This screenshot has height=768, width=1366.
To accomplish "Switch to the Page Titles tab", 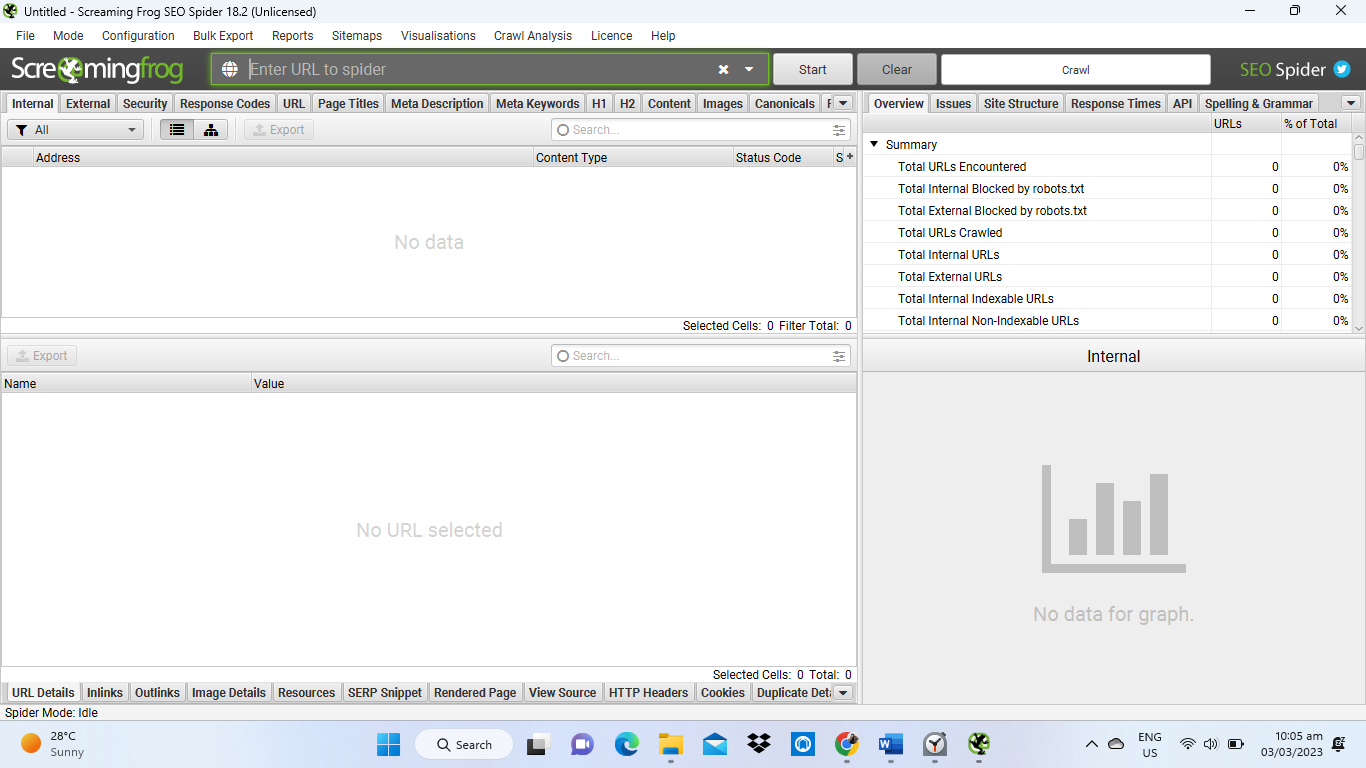I will tap(348, 103).
